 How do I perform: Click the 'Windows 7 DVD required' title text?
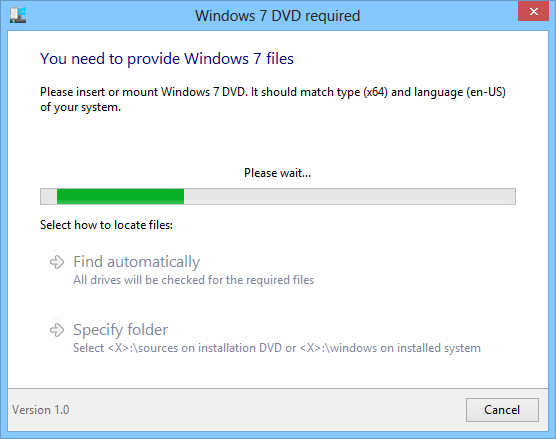click(x=277, y=16)
